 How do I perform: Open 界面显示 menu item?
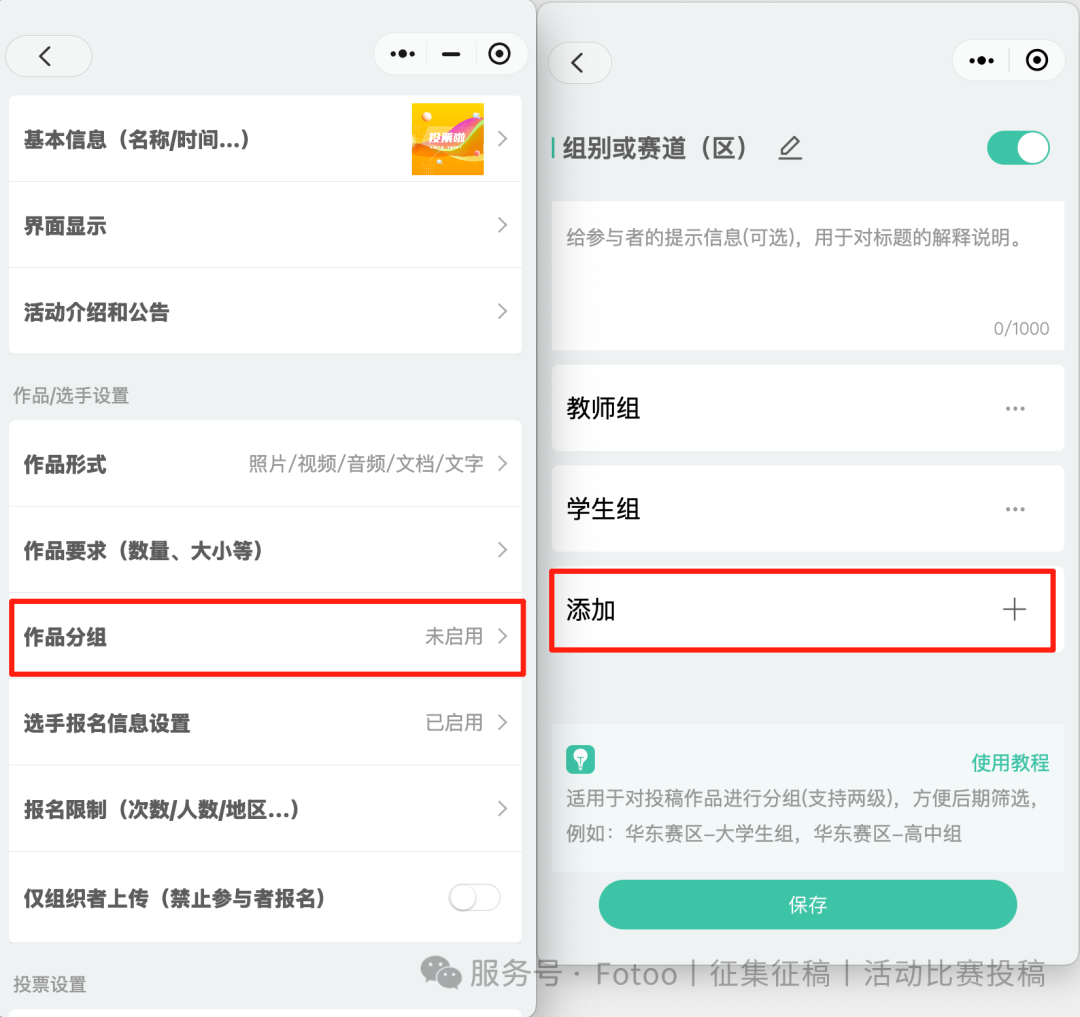pyautogui.click(x=265, y=225)
